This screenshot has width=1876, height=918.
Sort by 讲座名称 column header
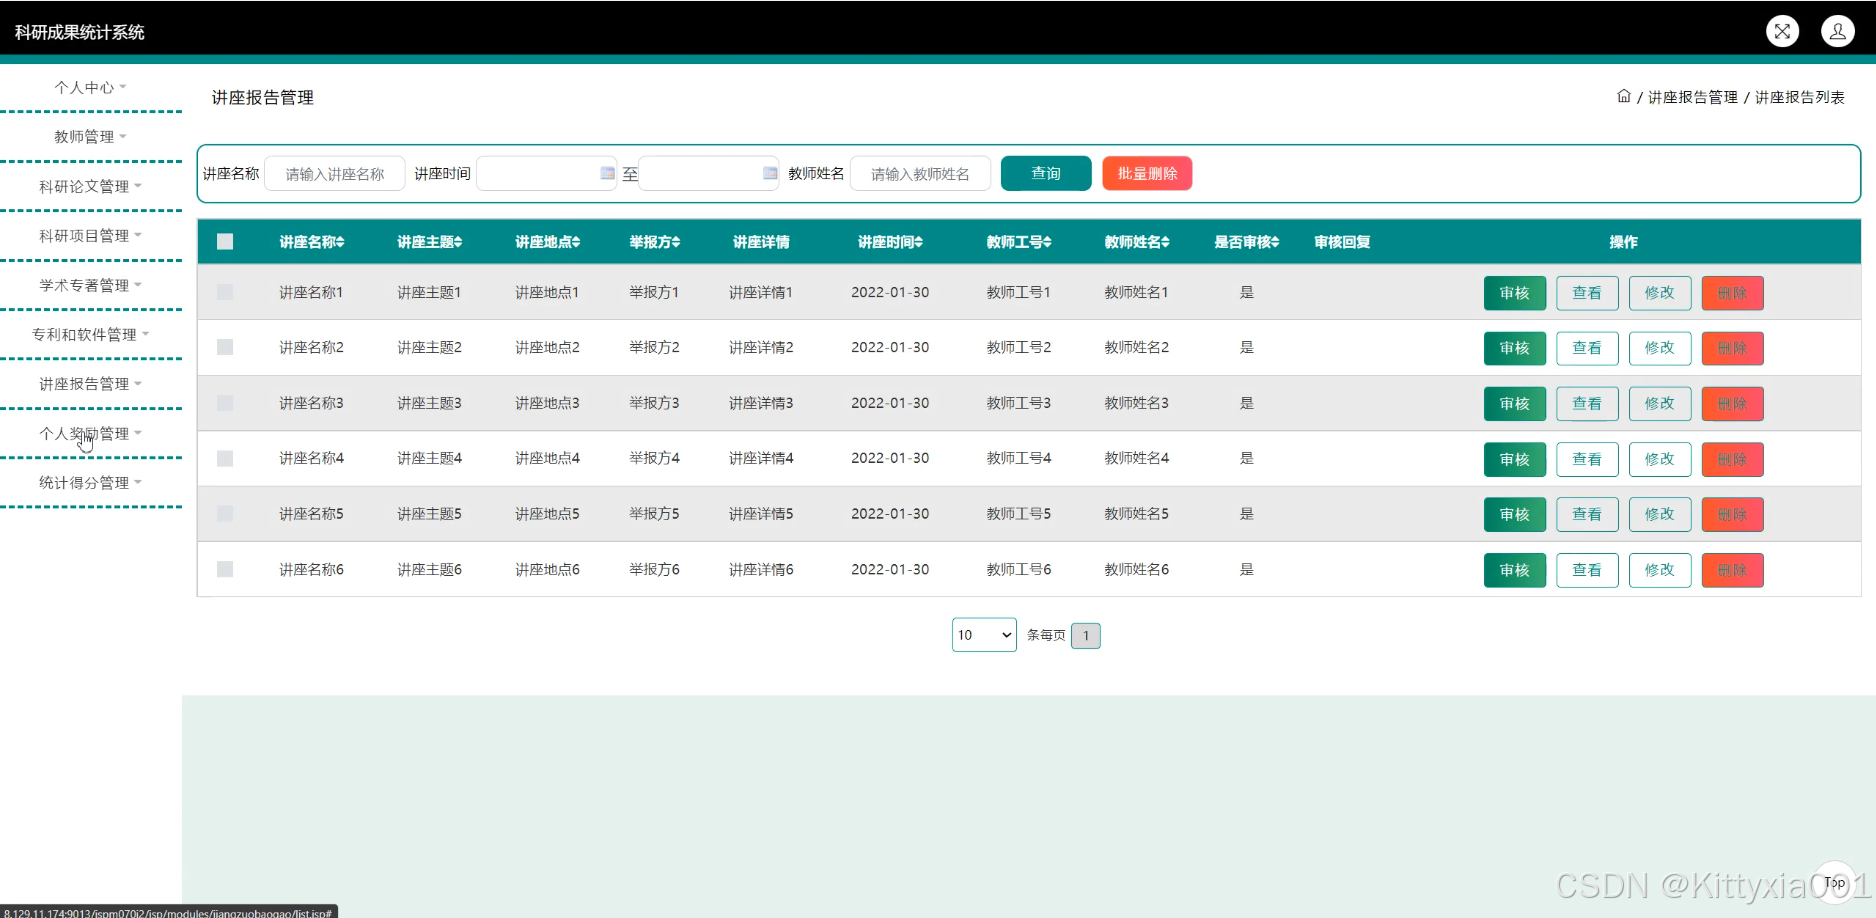[x=311, y=242]
